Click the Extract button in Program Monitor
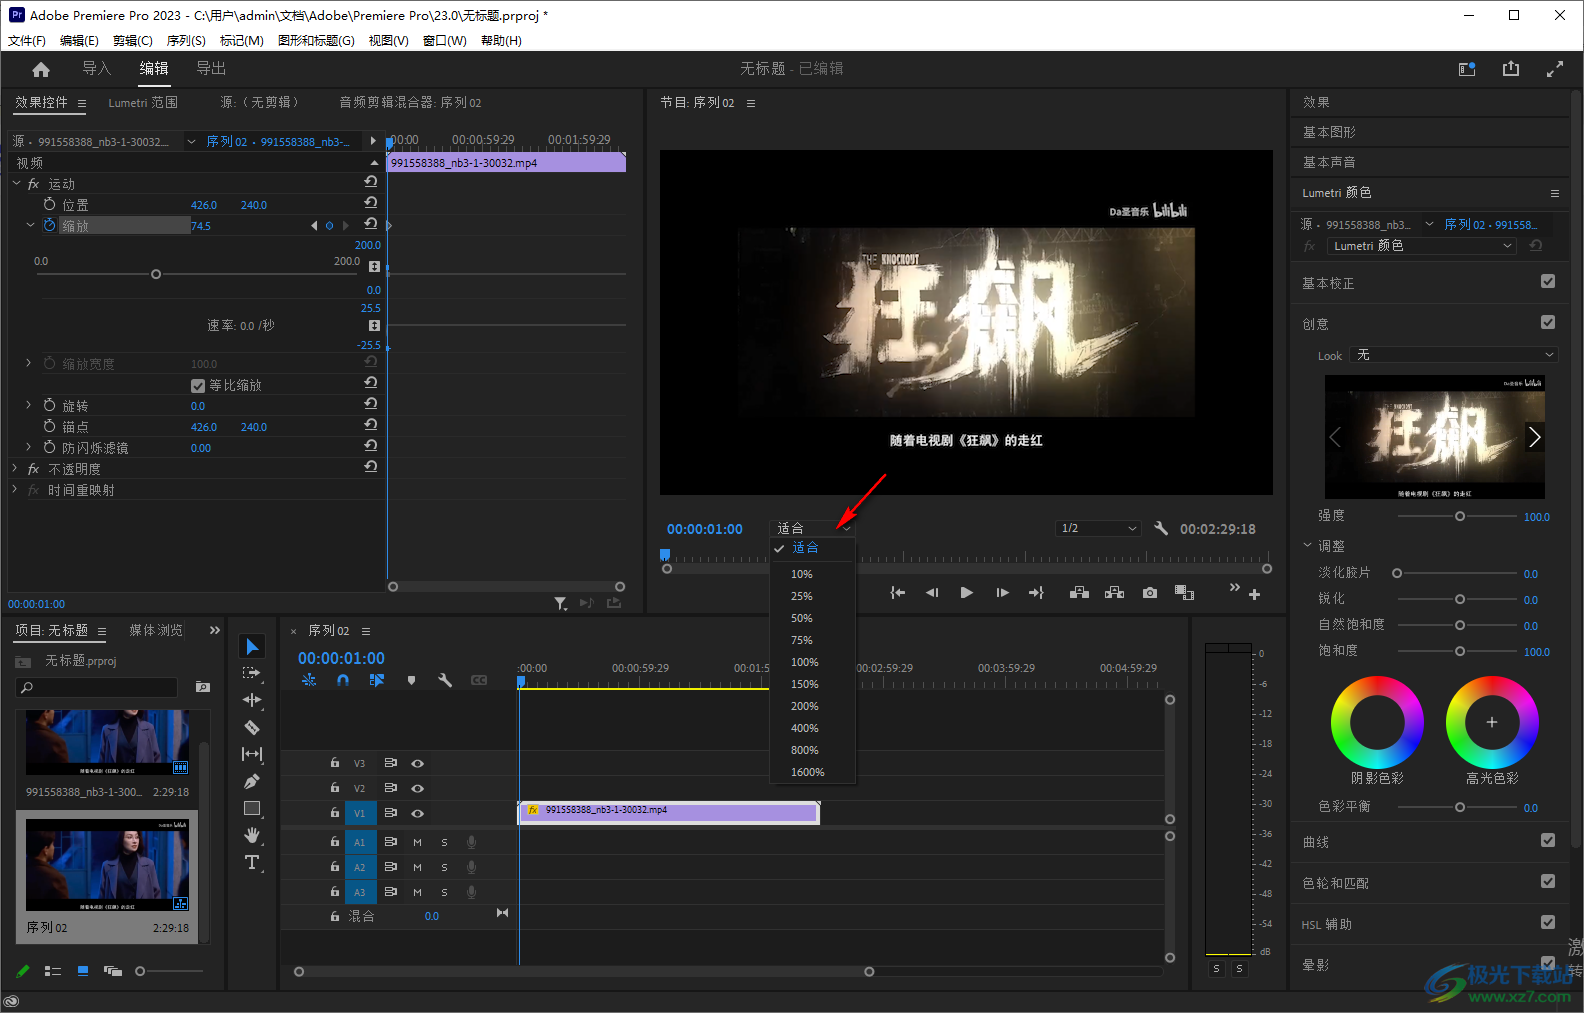 click(1114, 593)
